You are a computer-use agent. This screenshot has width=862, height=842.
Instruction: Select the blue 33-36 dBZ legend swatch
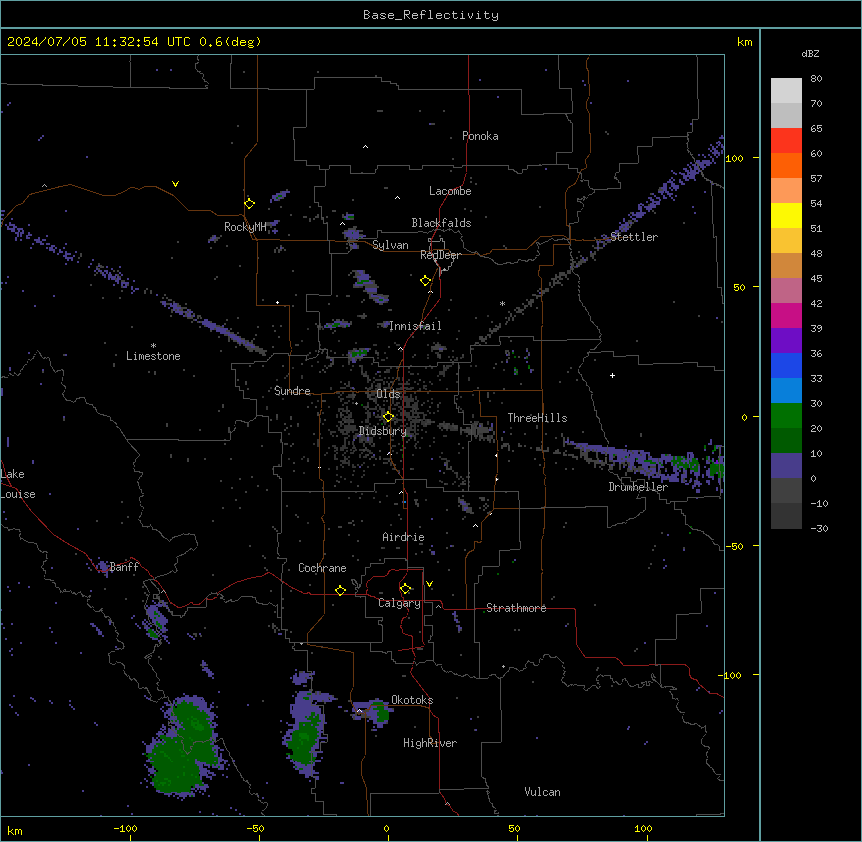(x=786, y=366)
